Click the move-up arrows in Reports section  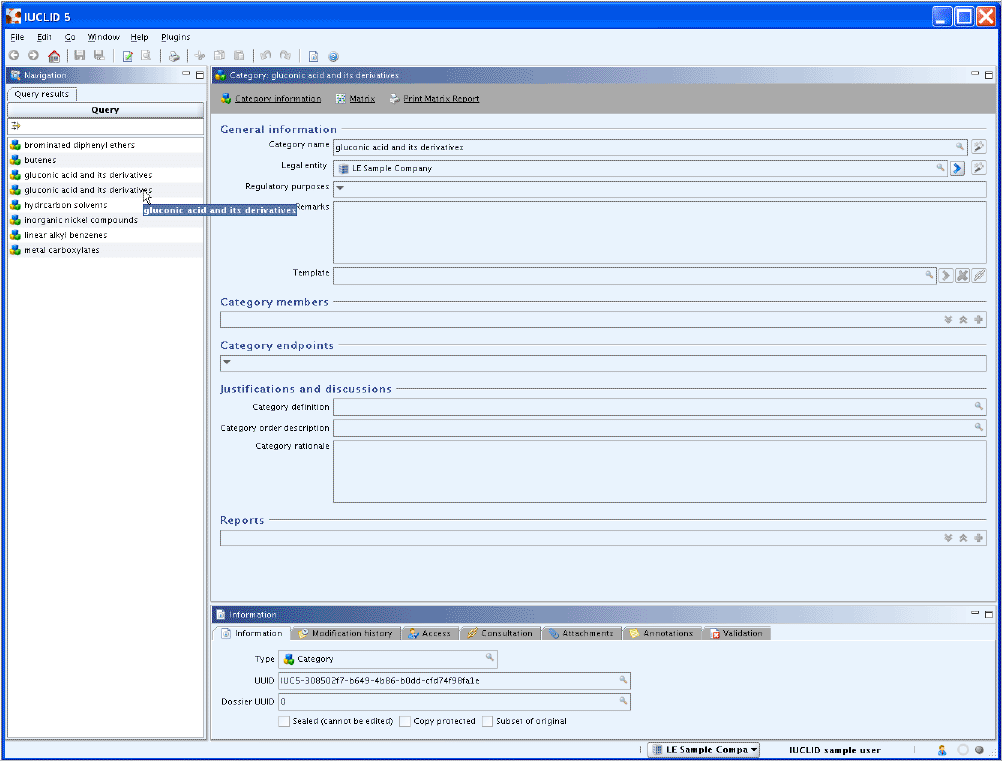[963, 538]
